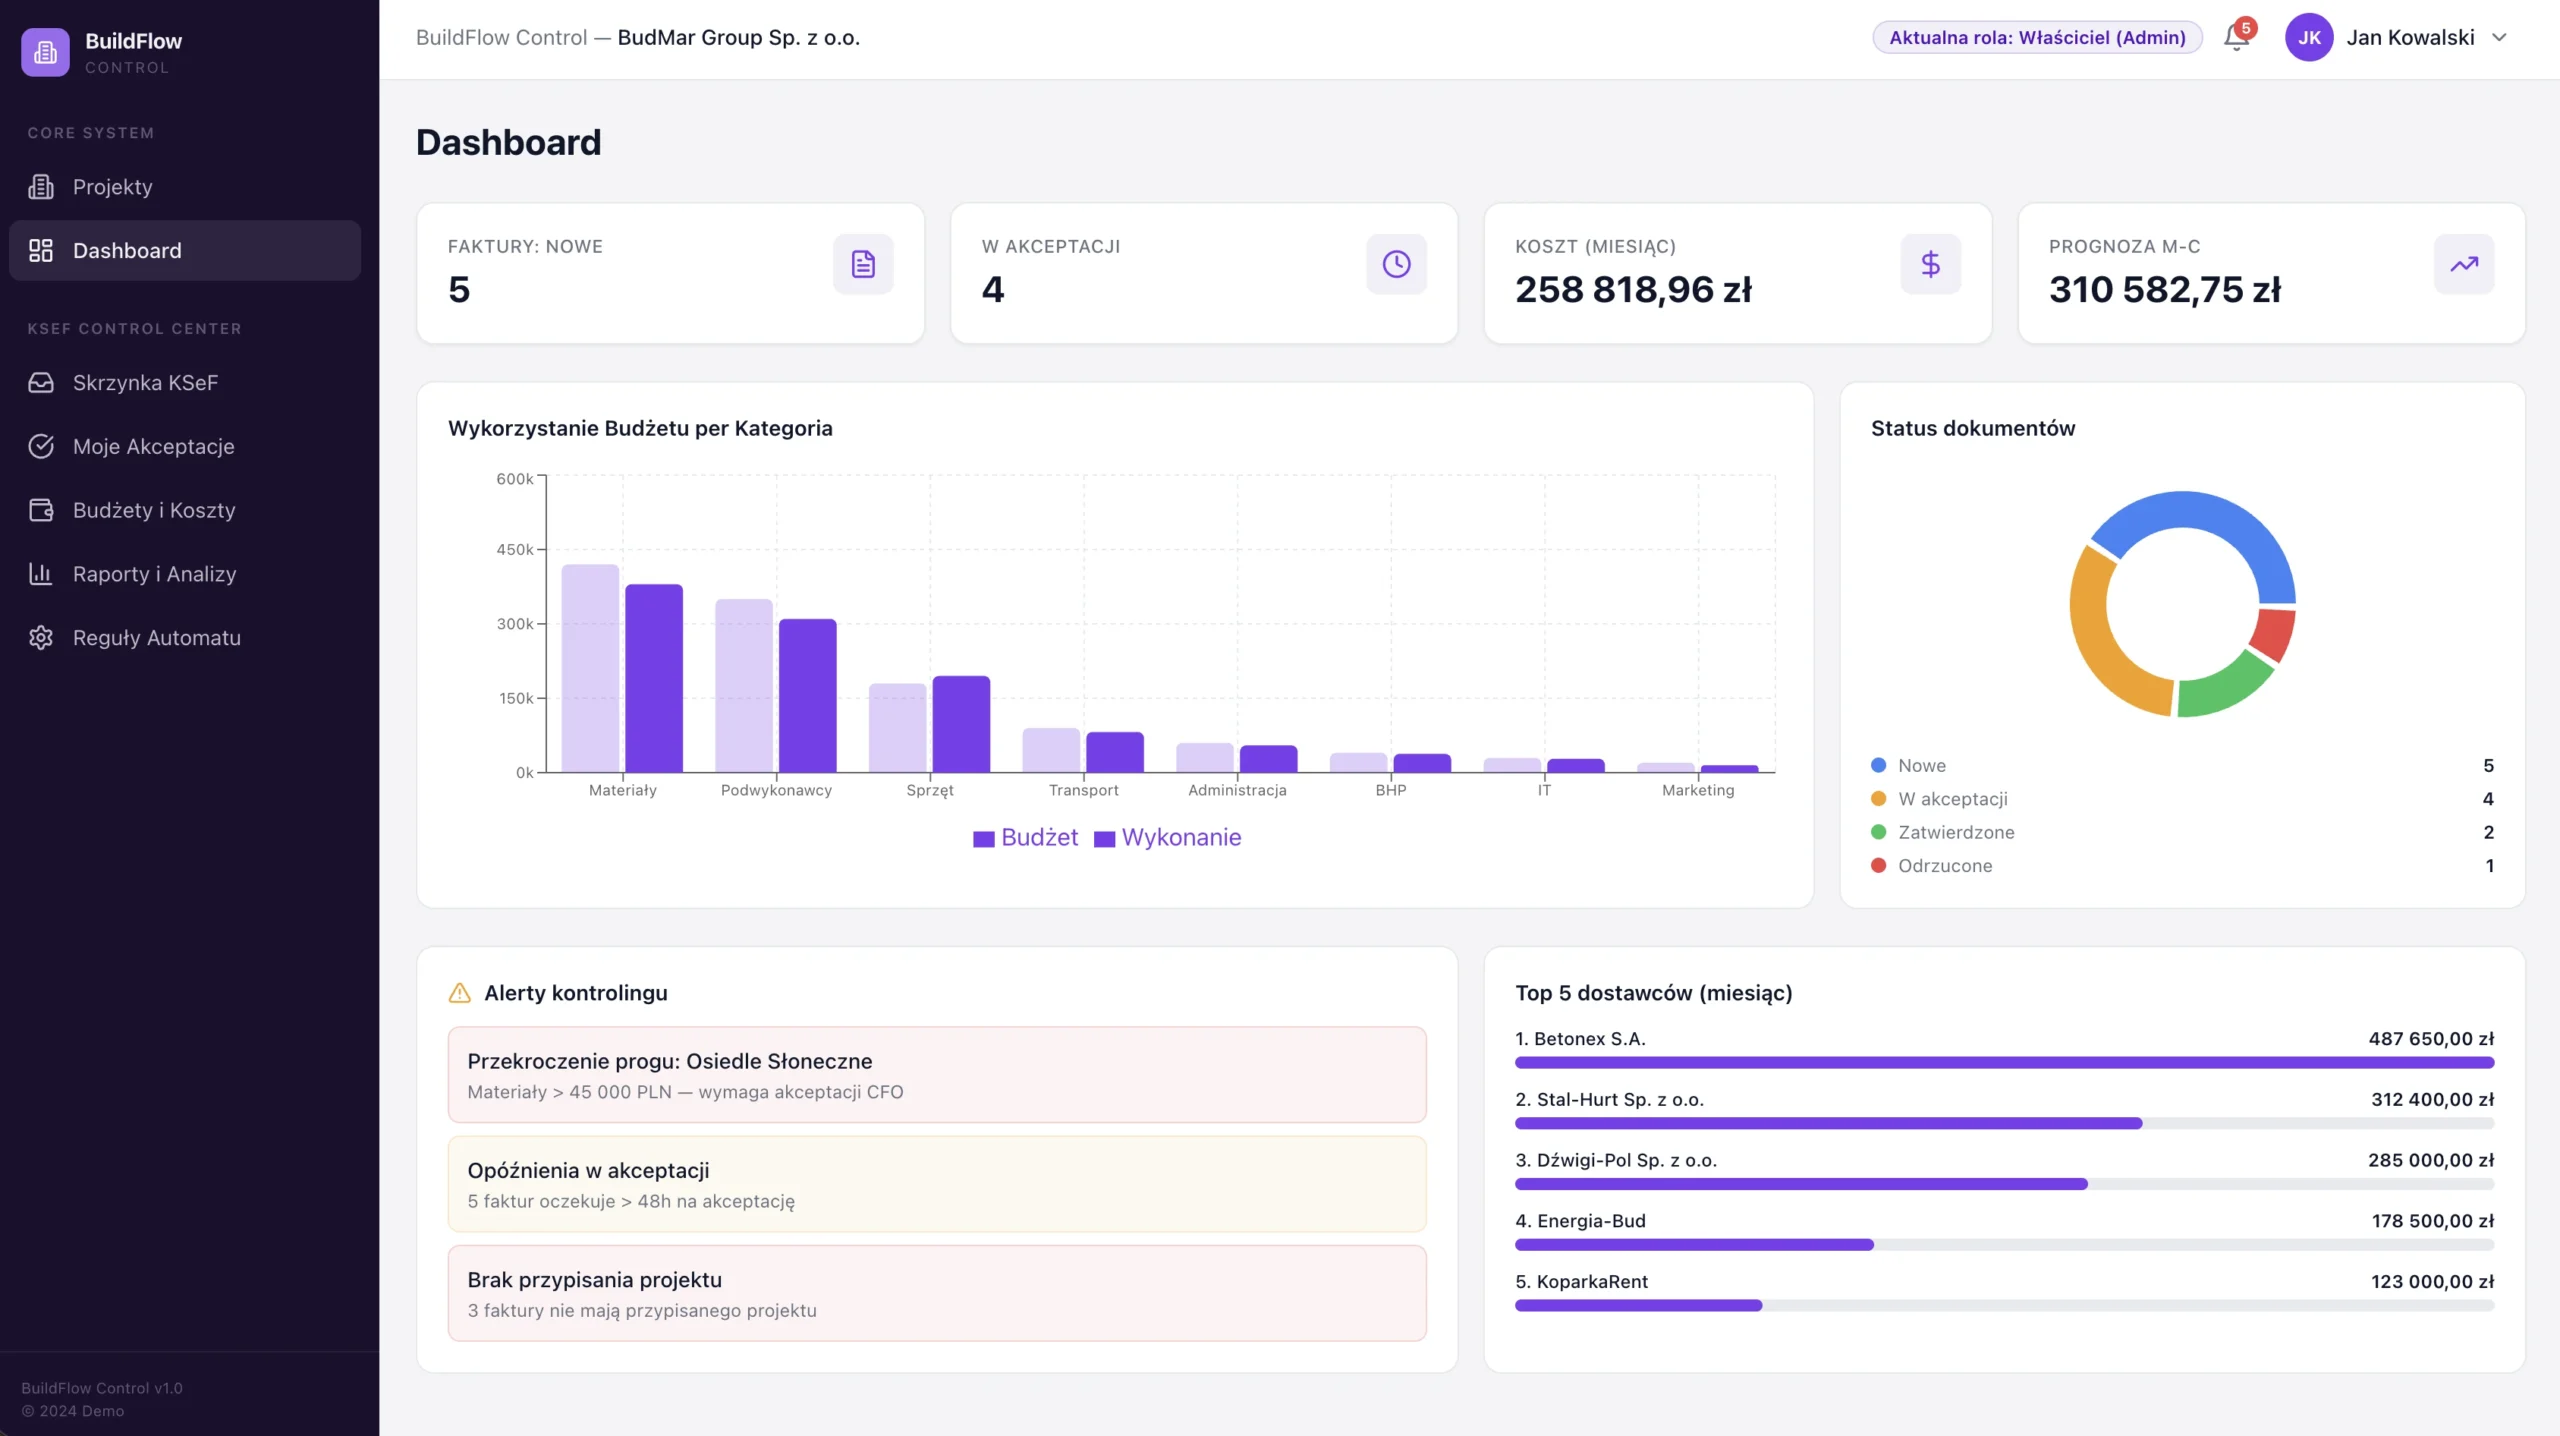Click red segment of donut chart
Viewport: 2560px width, 1436px height.
tap(2274, 634)
